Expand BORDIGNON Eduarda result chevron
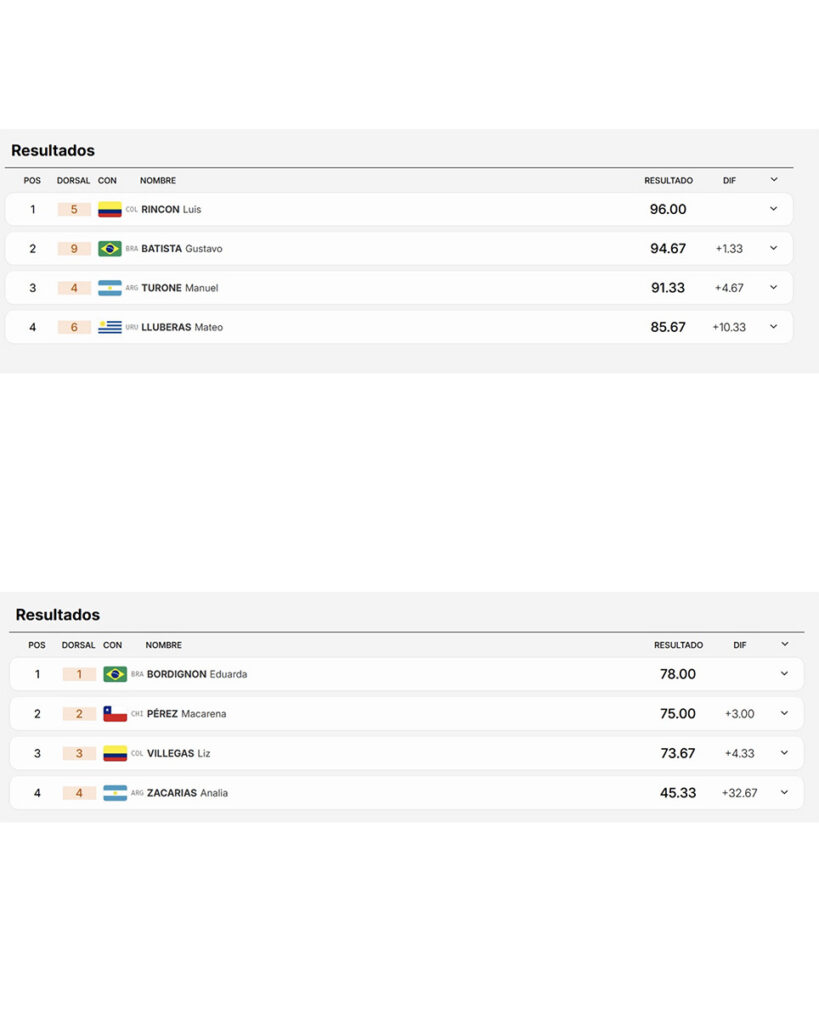The image size is (819, 1024). pyautogui.click(x=784, y=673)
